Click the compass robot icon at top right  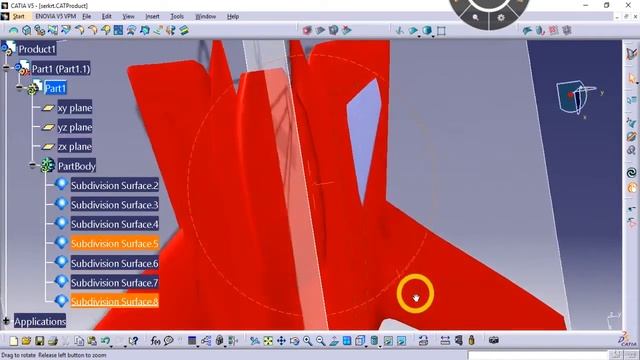[631, 53]
